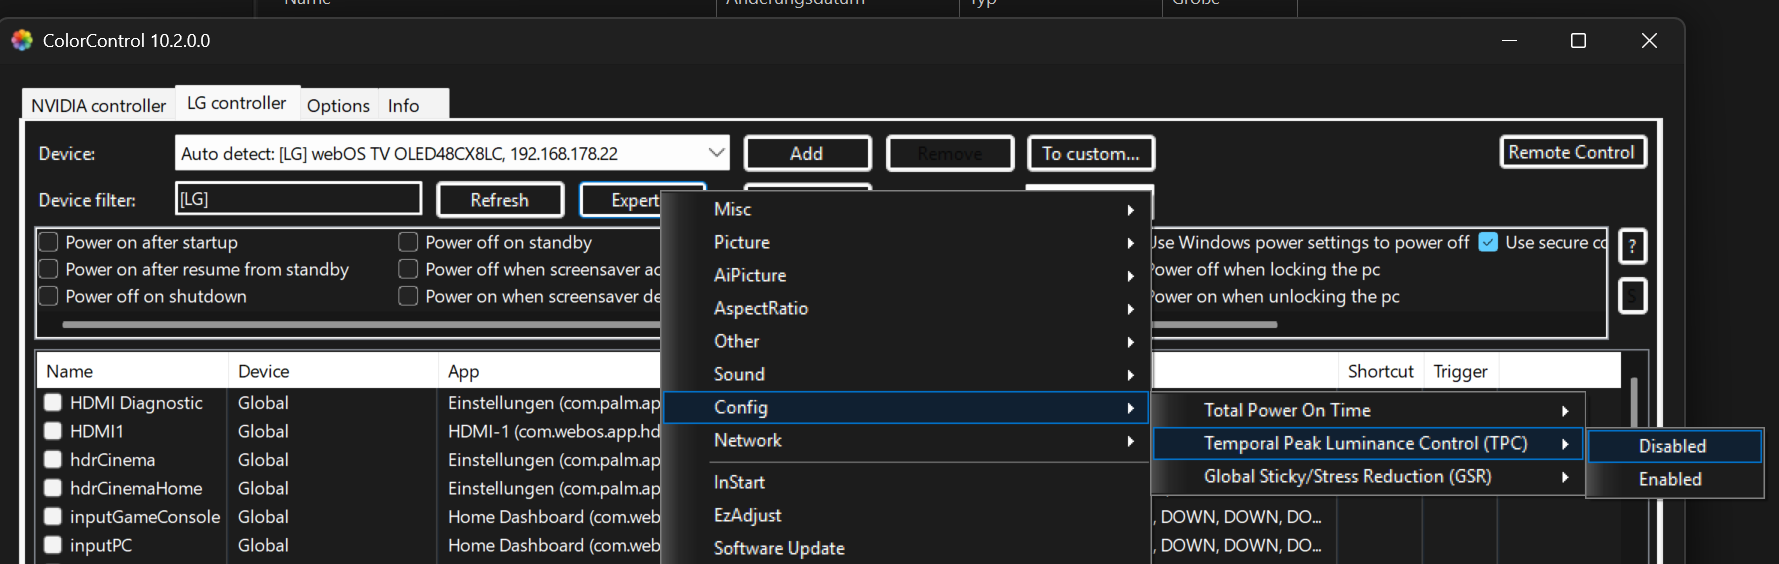The width and height of the screenshot is (1779, 564).
Task: Select the Config menu entry
Action: point(906,407)
